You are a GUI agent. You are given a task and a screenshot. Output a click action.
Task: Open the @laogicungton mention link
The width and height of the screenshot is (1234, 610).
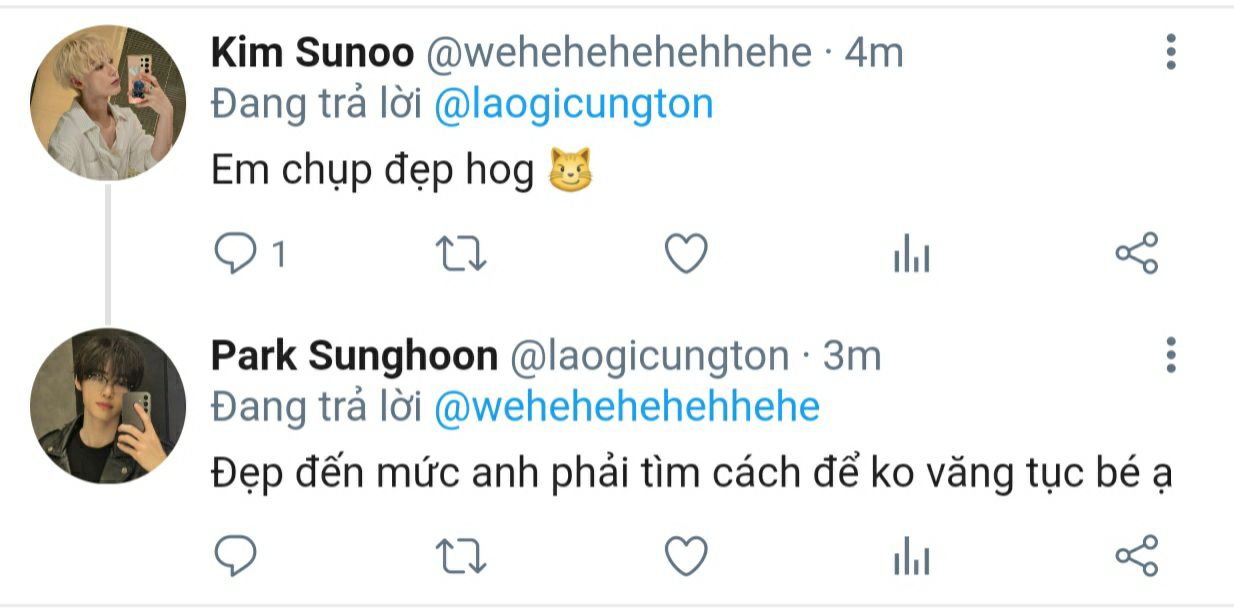pos(573,105)
